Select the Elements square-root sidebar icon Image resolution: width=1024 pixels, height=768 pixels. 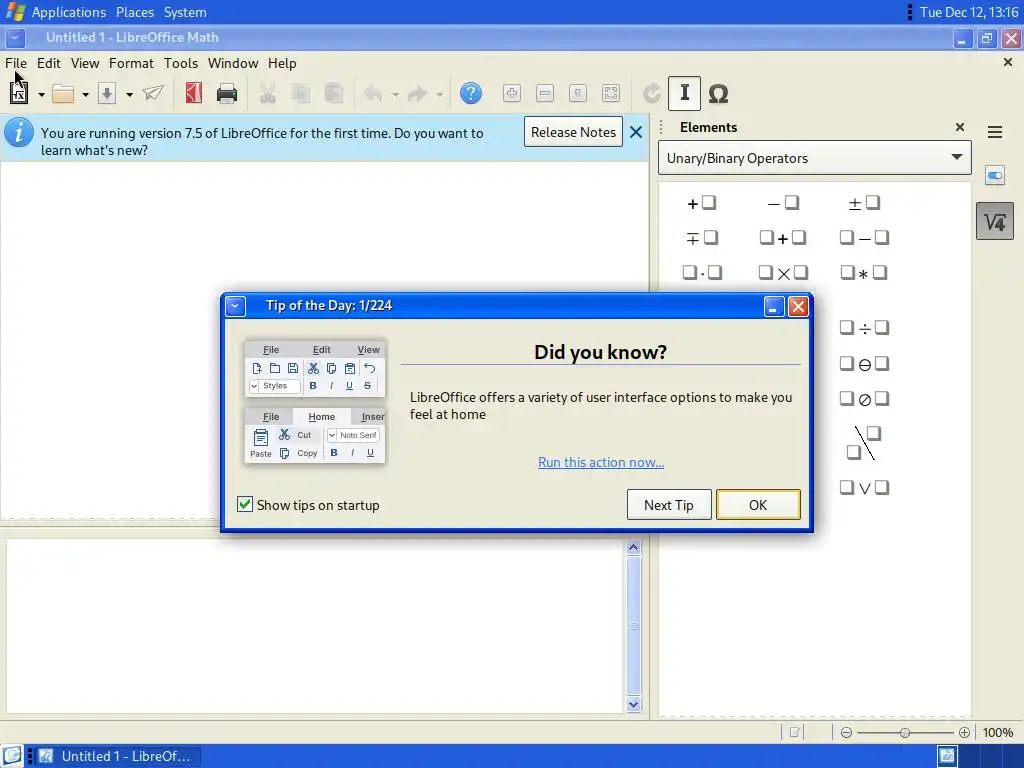point(995,222)
